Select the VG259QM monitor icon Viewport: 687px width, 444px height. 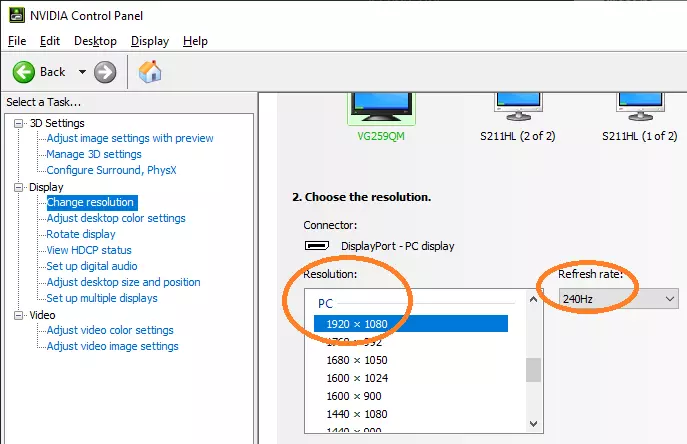pyautogui.click(x=381, y=108)
